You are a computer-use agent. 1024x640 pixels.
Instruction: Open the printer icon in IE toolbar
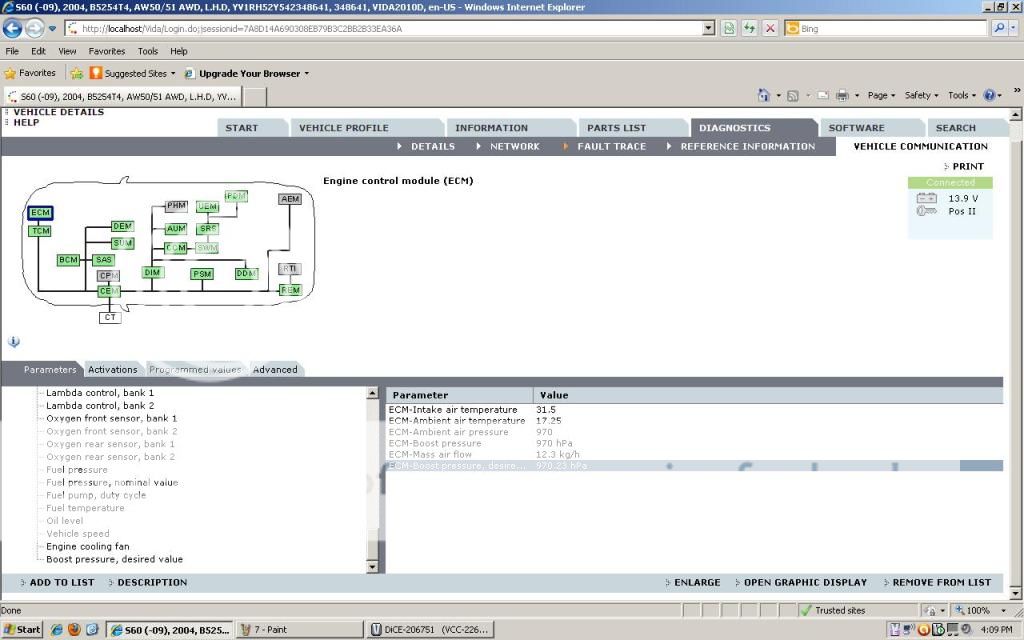point(842,95)
